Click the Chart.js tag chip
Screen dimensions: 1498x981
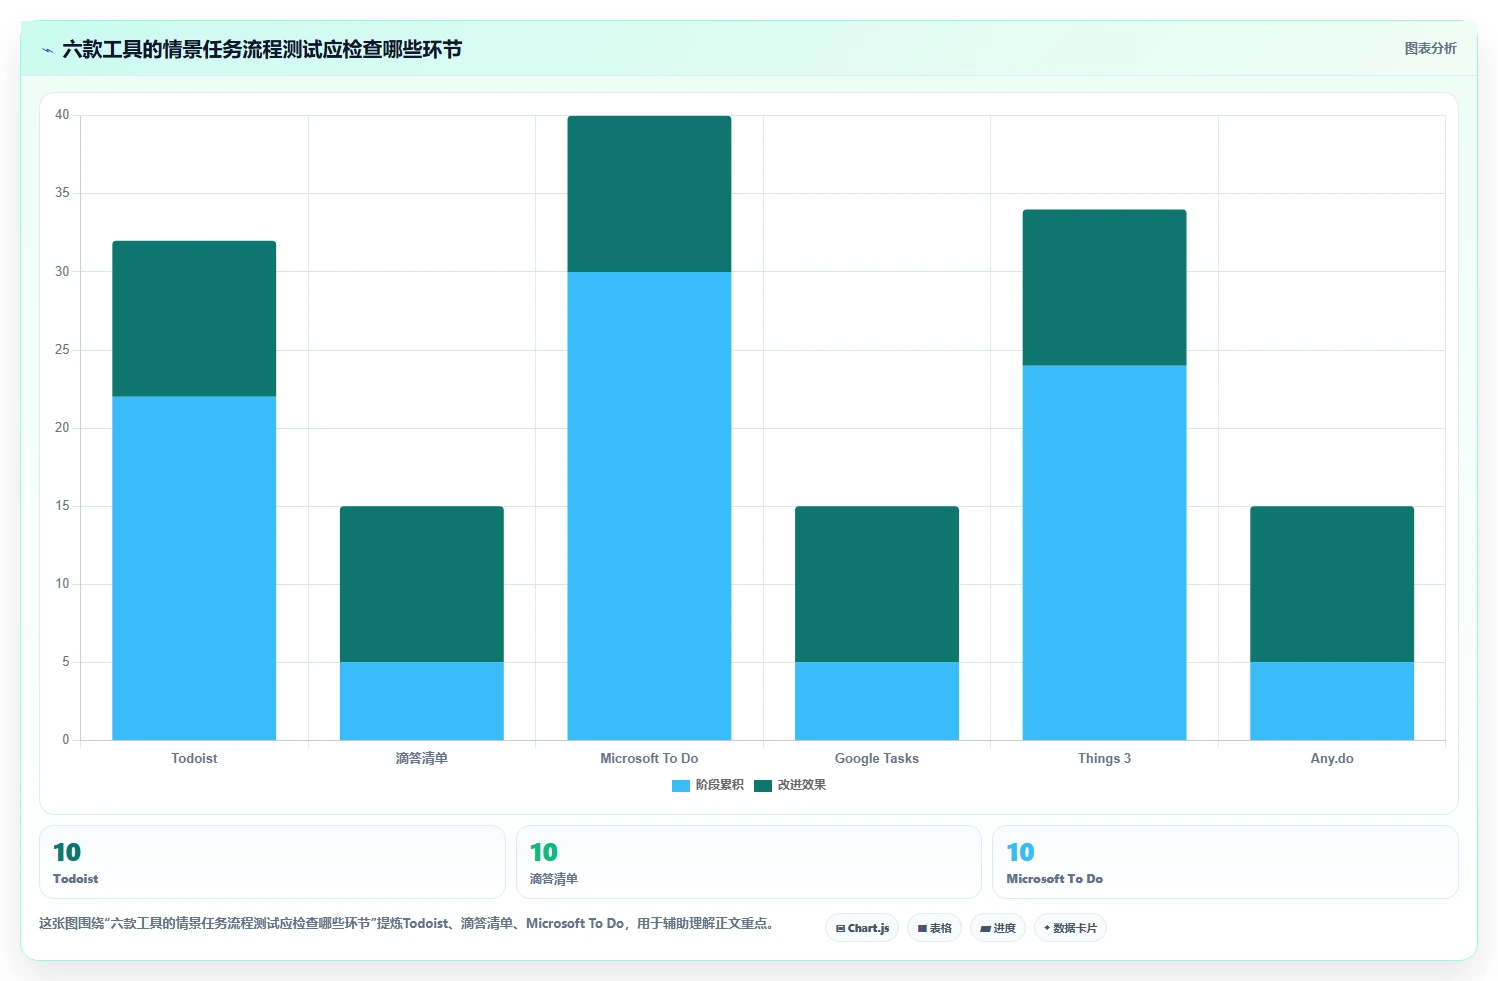pyautogui.click(x=862, y=928)
